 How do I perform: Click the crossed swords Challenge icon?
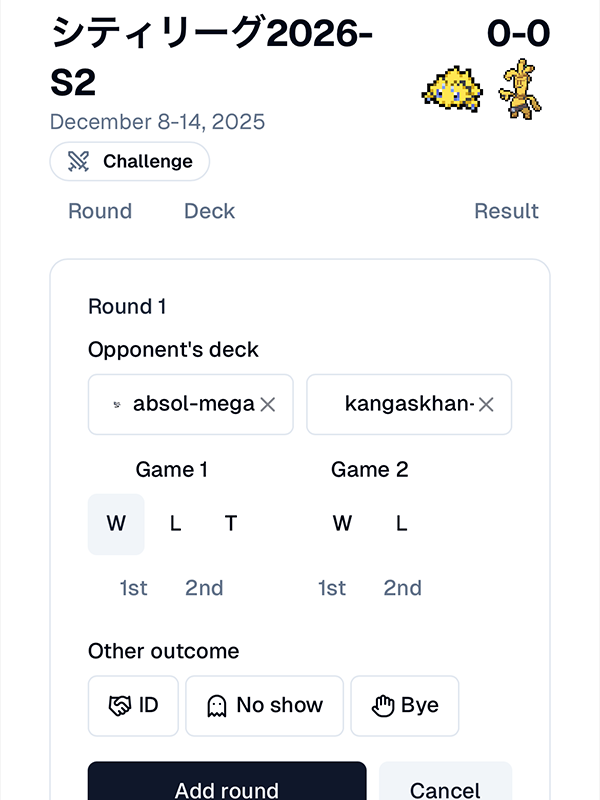tap(79, 162)
